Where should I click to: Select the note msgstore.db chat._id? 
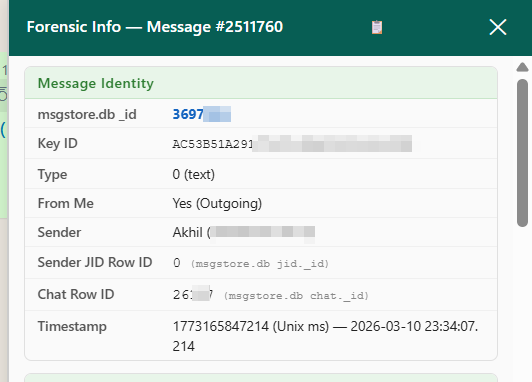(x=296, y=295)
